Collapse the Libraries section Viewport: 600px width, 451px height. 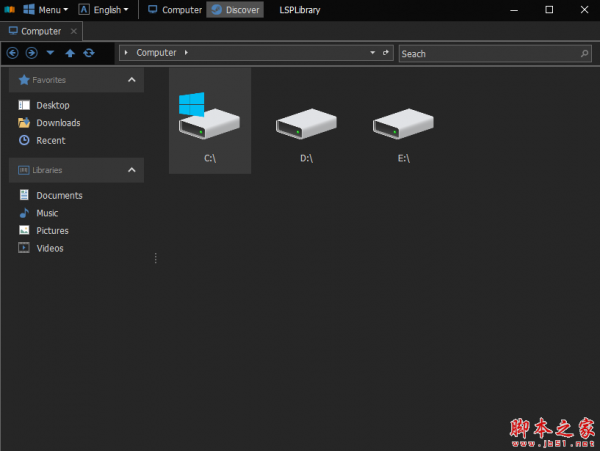pyautogui.click(x=132, y=170)
